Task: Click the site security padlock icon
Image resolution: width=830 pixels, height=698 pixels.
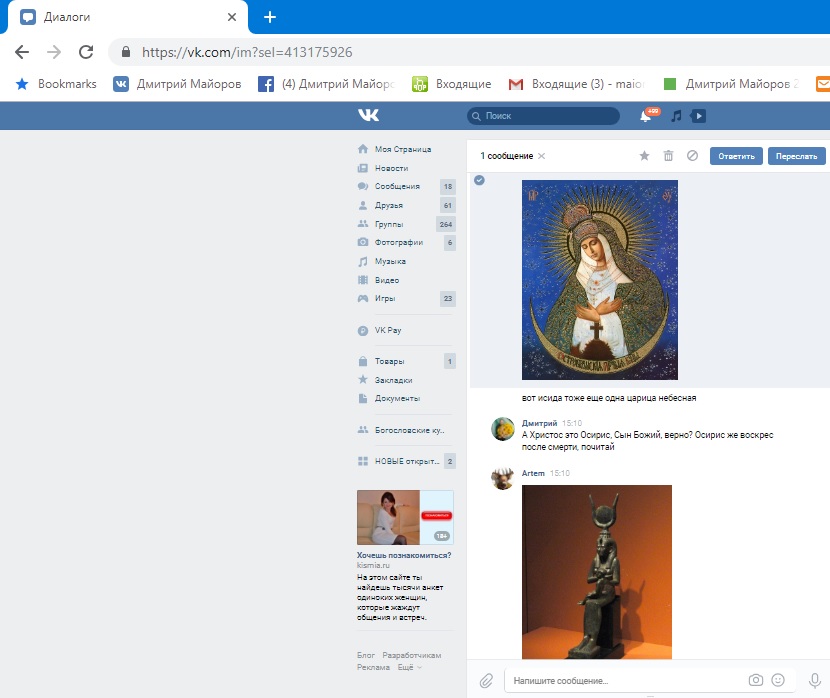Action: click(x=125, y=51)
